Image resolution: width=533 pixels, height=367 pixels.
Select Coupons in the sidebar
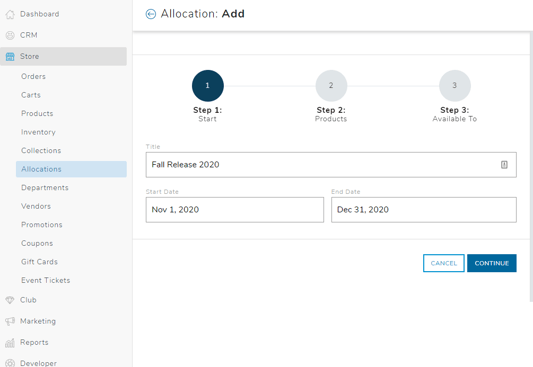coord(37,243)
